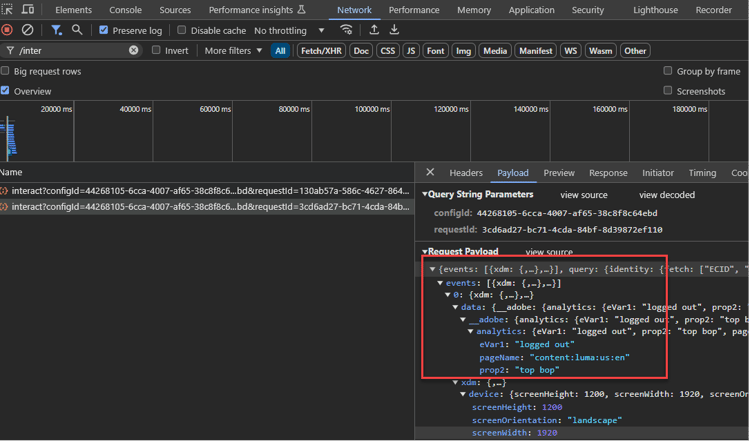Viewport: 750px width, 441px height.
Task: Switch to the Console tab
Action: (x=125, y=10)
